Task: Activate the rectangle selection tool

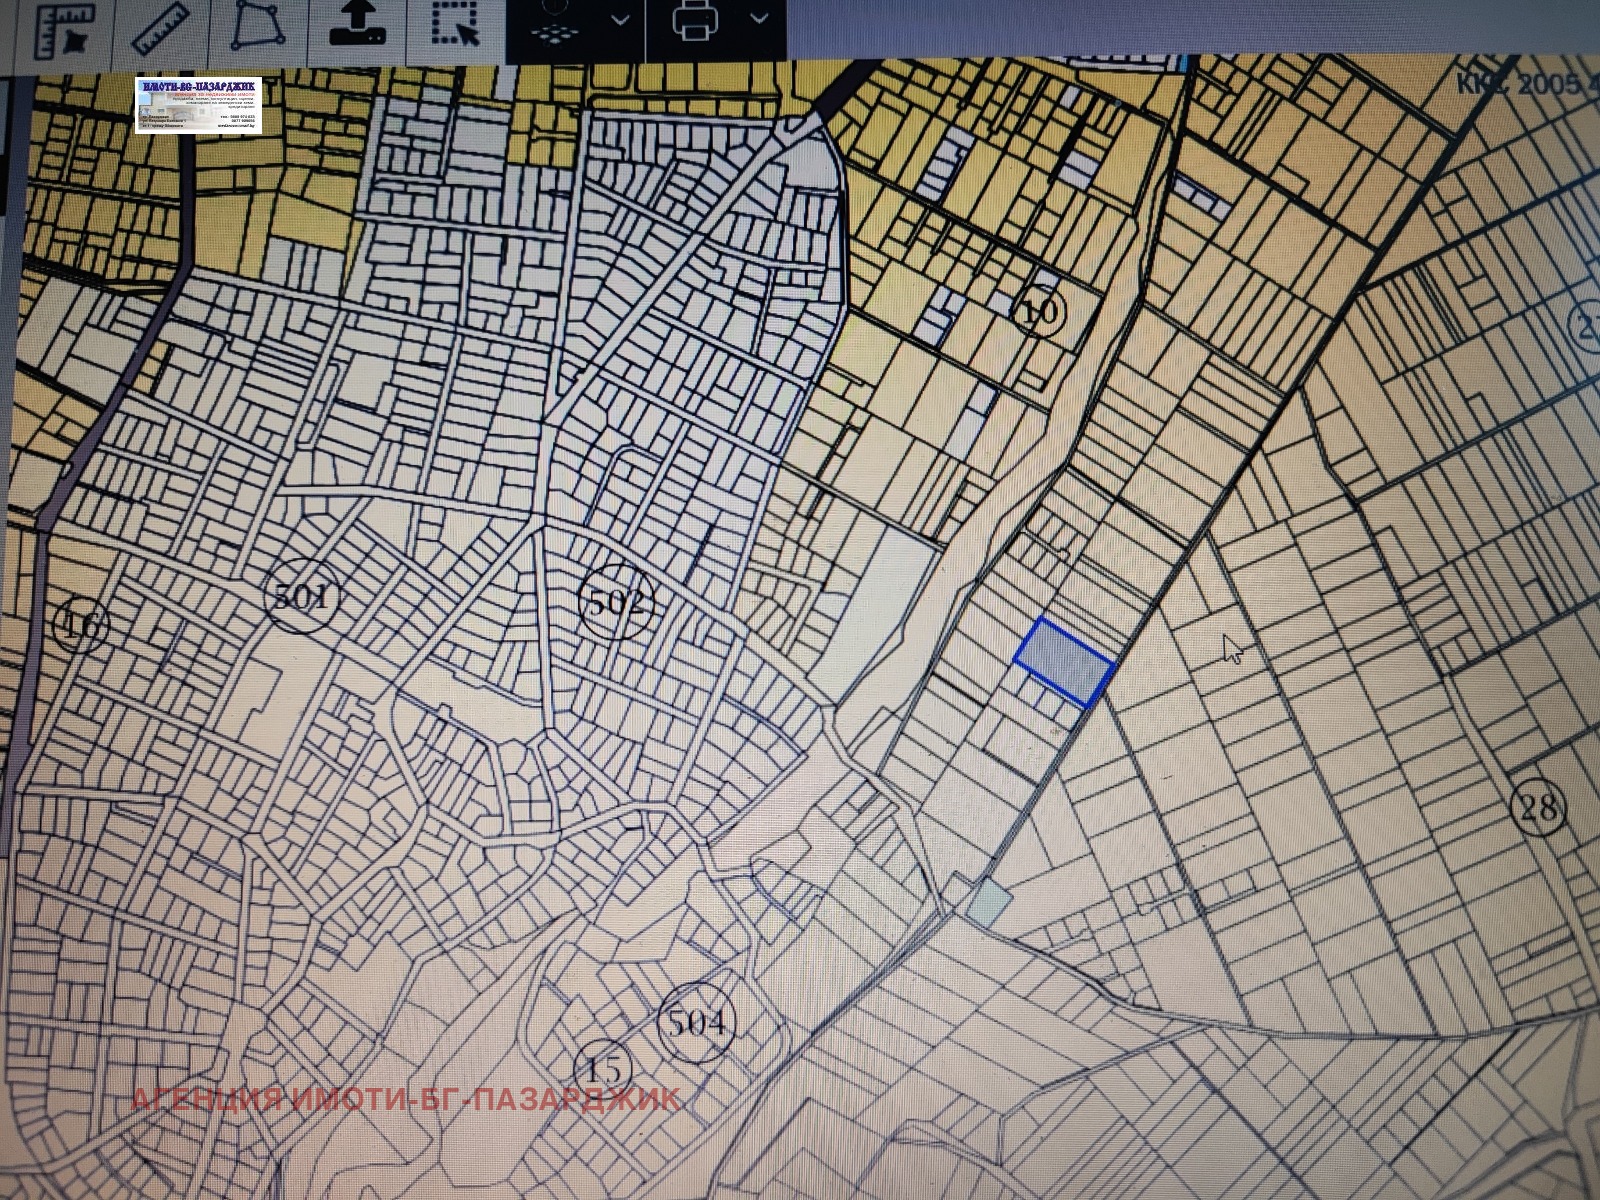Action: click(x=455, y=26)
